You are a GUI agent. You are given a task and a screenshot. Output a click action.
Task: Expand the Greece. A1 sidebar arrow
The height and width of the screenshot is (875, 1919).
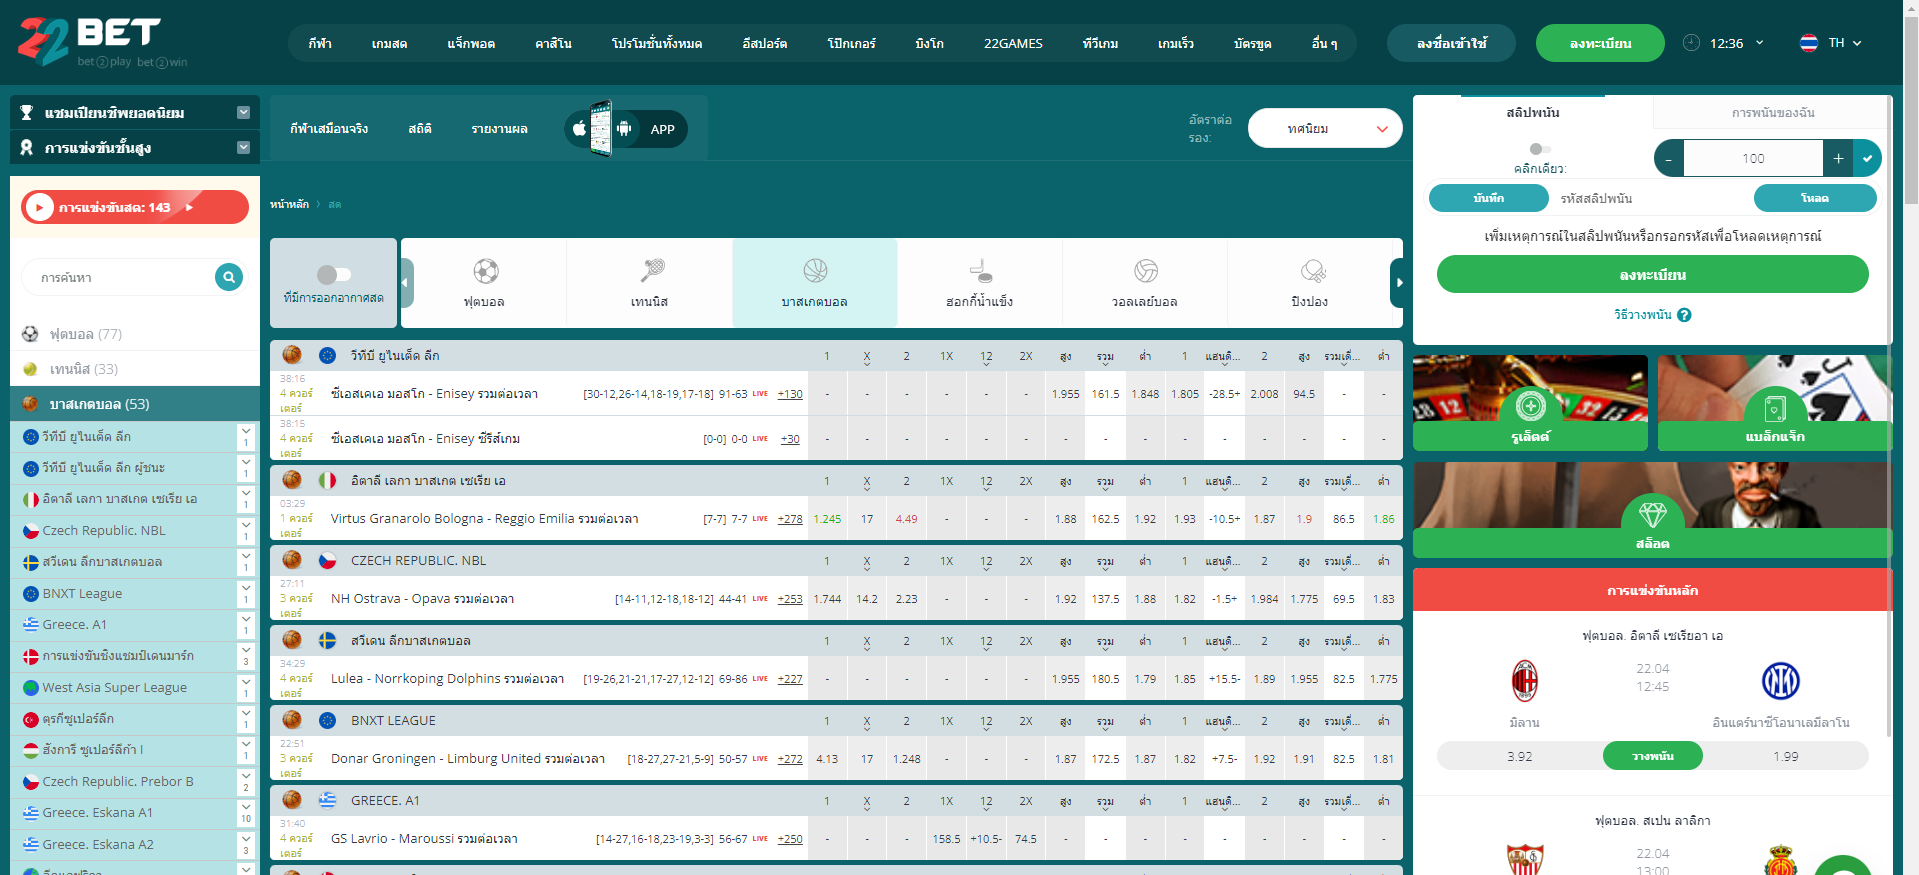tap(246, 624)
